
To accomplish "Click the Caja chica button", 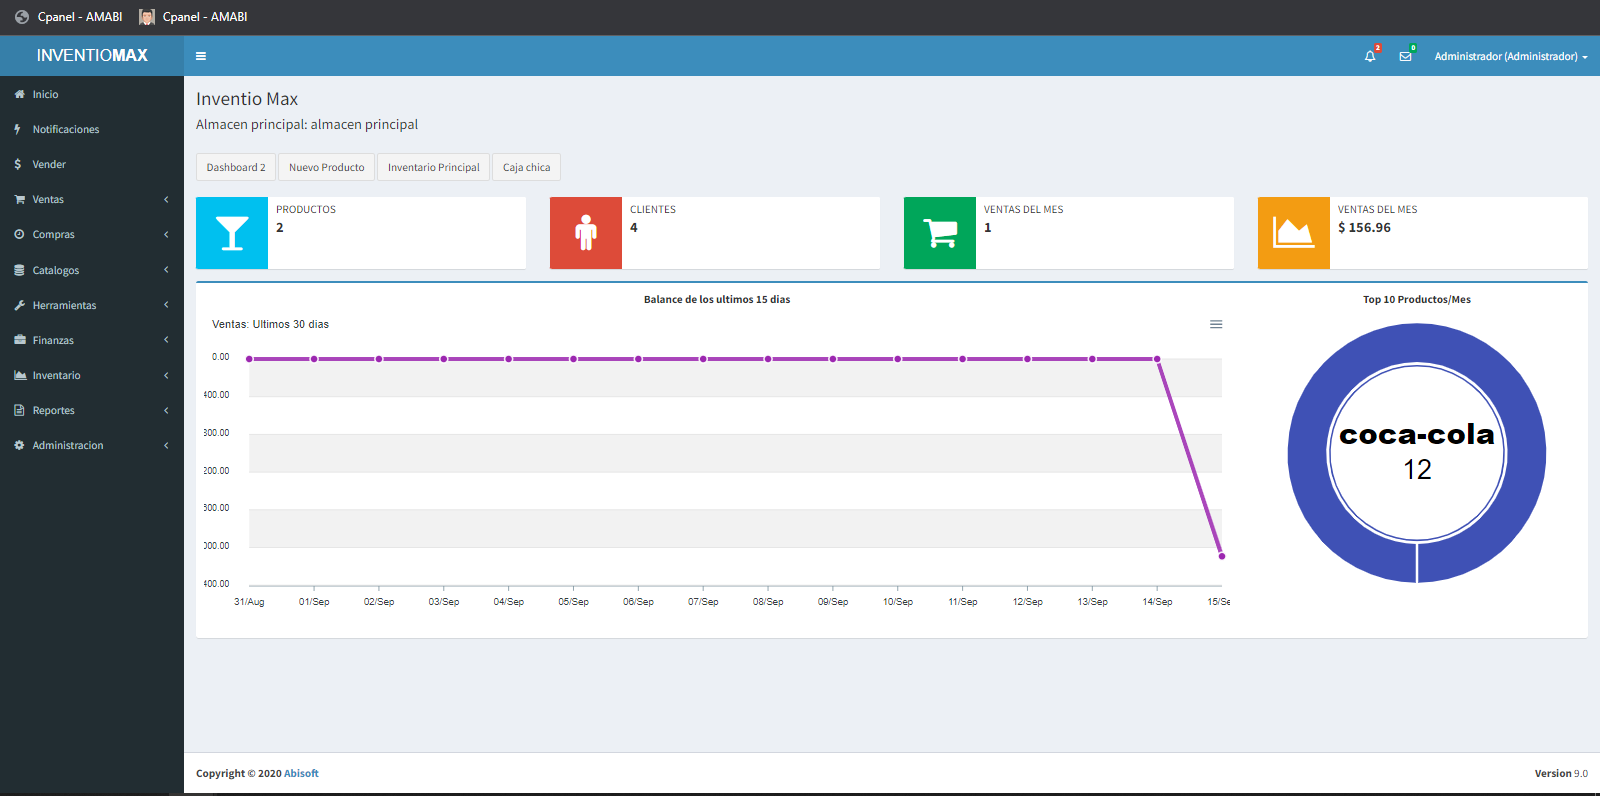I will click(x=526, y=167).
